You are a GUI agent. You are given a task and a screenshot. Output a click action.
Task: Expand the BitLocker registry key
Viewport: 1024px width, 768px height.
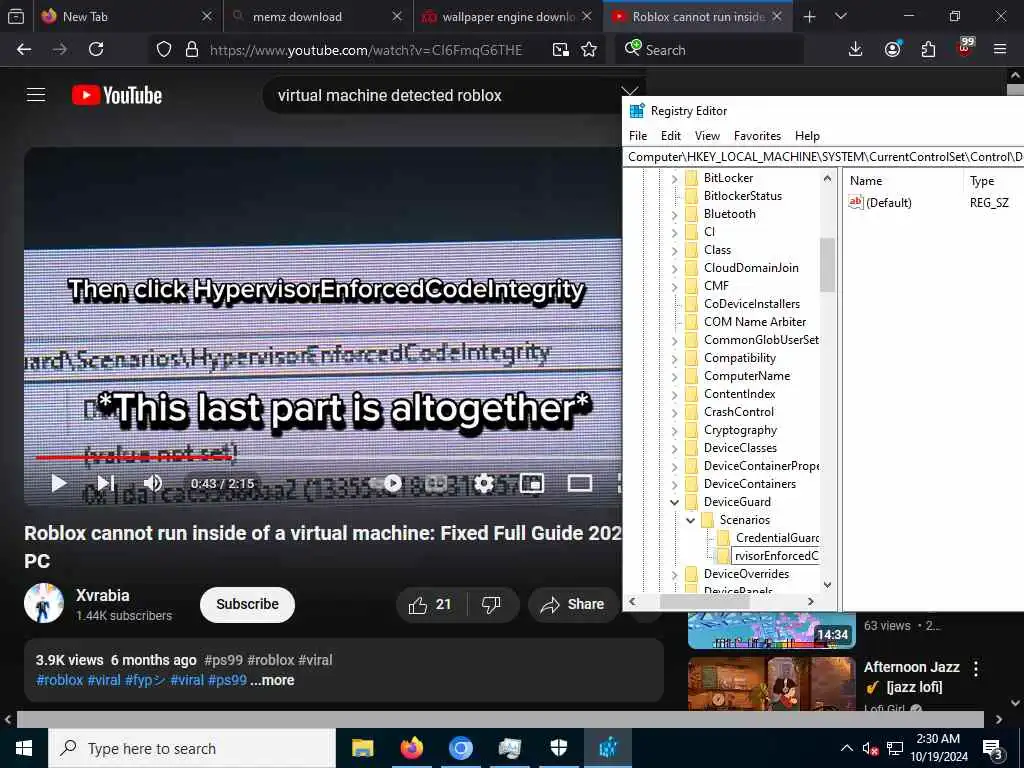click(x=675, y=178)
